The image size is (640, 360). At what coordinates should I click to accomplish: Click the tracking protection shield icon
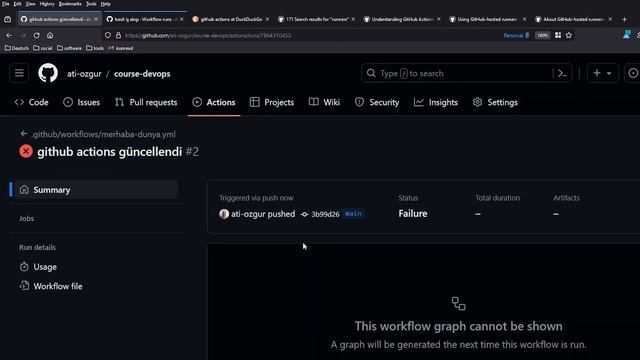click(108, 36)
